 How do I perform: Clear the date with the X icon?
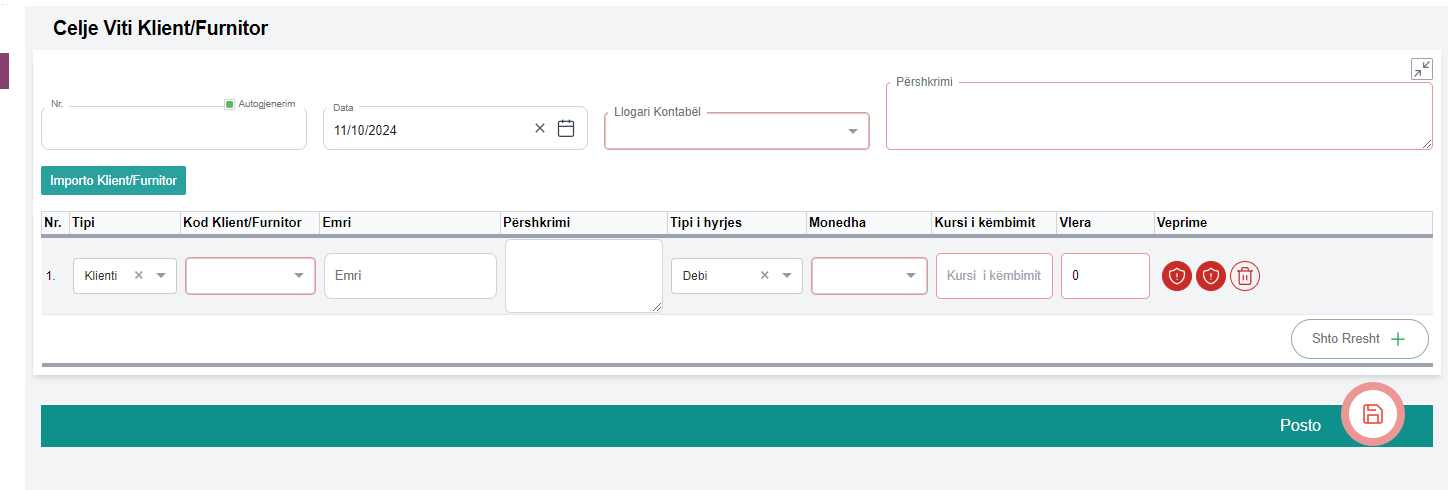tap(540, 128)
